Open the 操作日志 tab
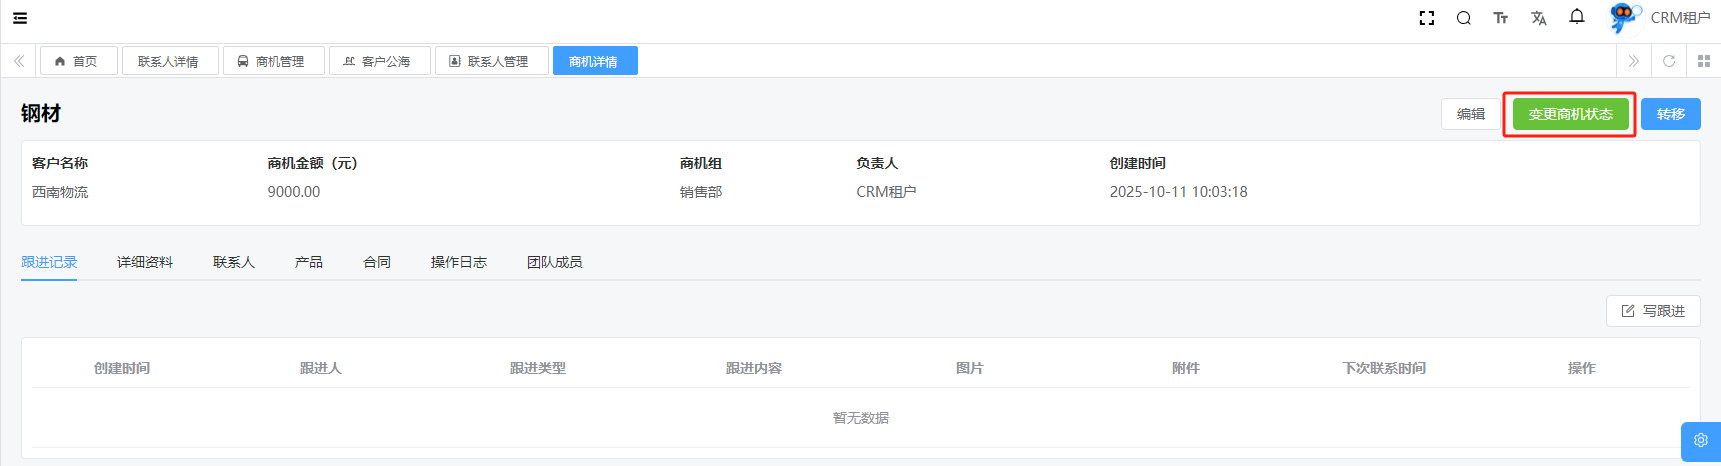Viewport: 1721px width, 466px height. [459, 262]
